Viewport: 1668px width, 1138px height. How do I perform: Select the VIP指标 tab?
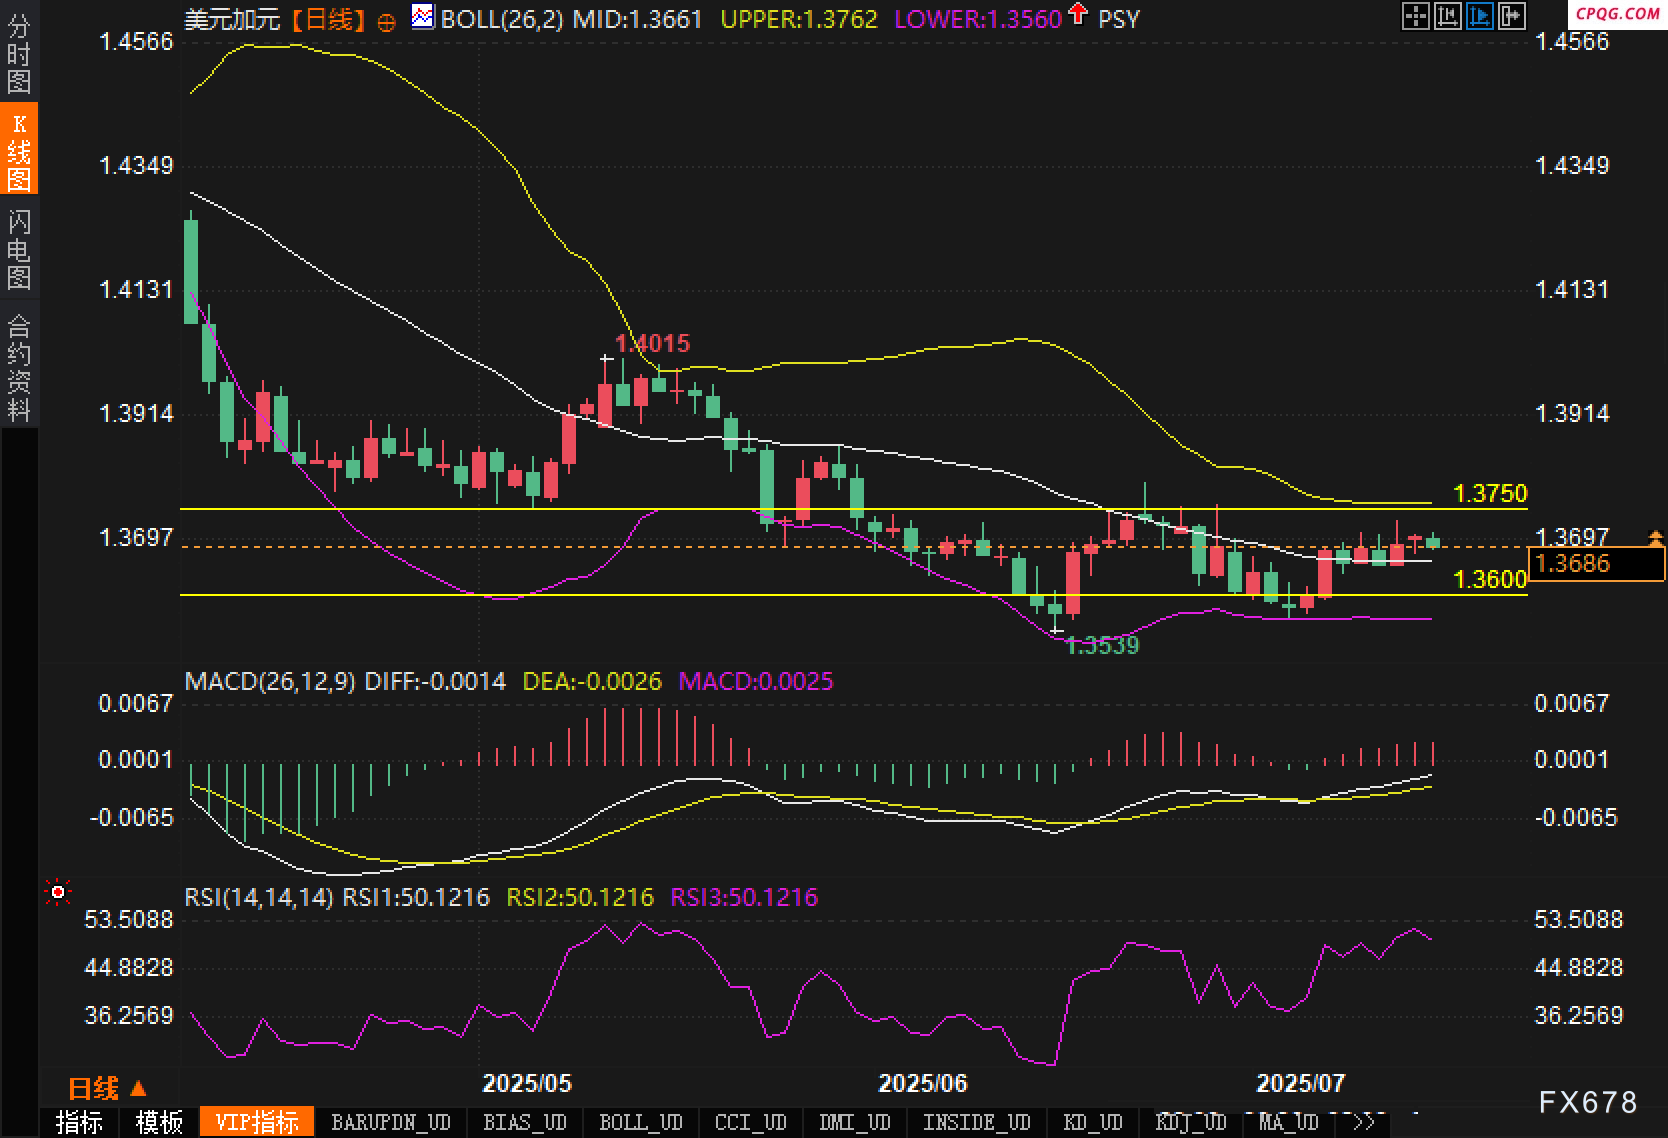[257, 1122]
